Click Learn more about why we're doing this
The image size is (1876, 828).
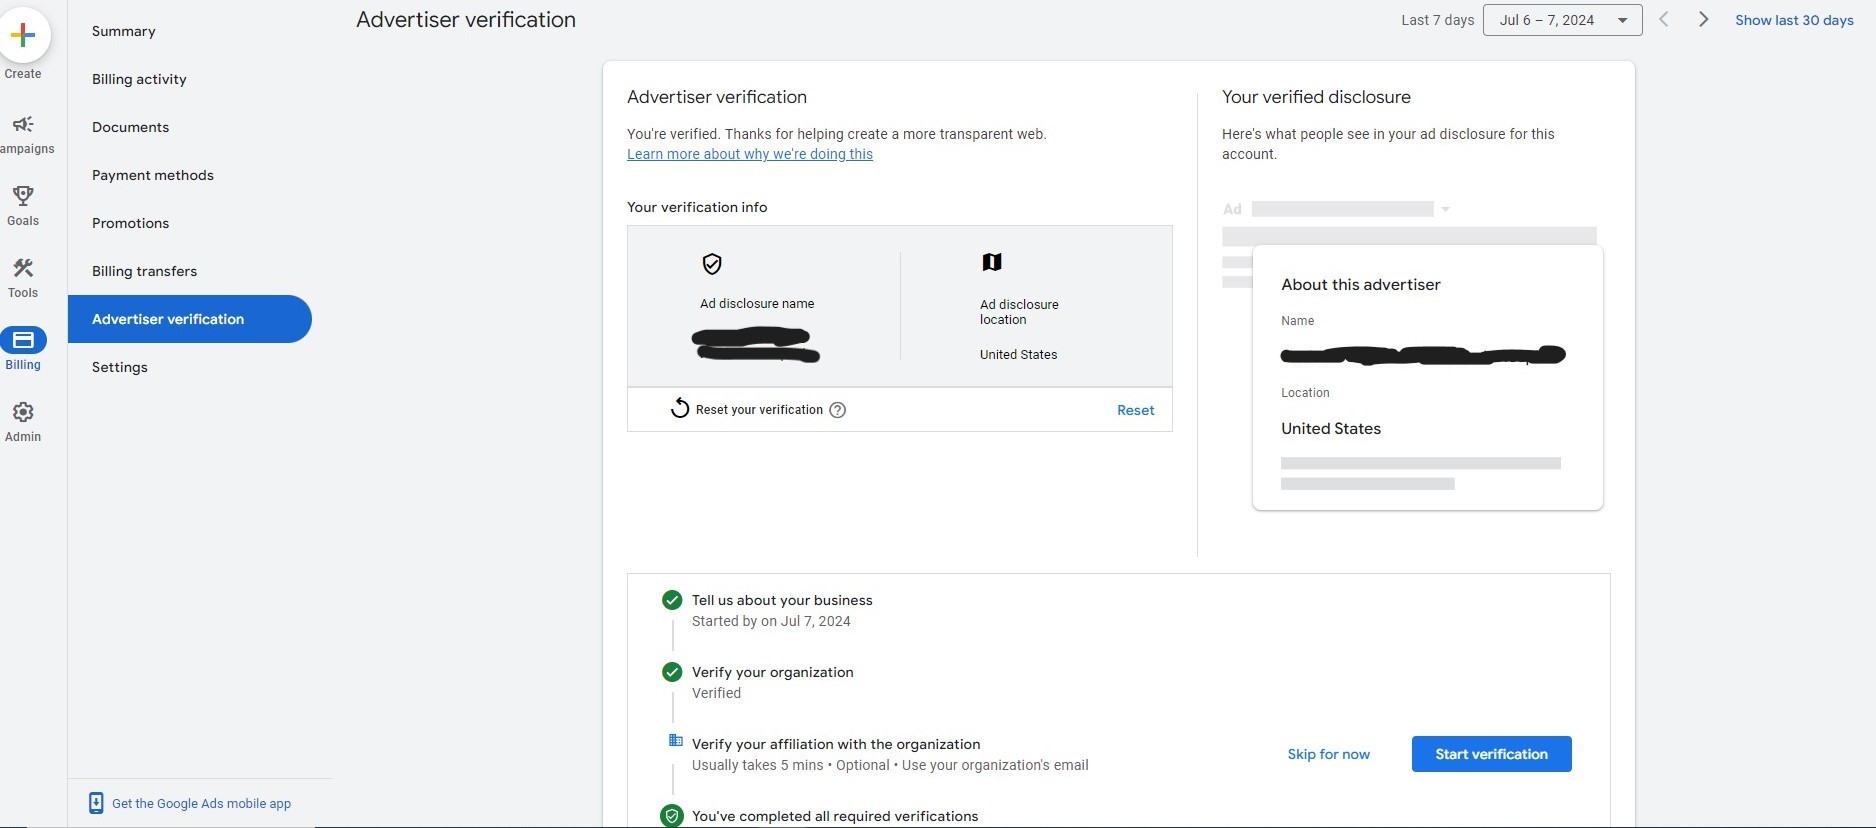[x=750, y=154]
